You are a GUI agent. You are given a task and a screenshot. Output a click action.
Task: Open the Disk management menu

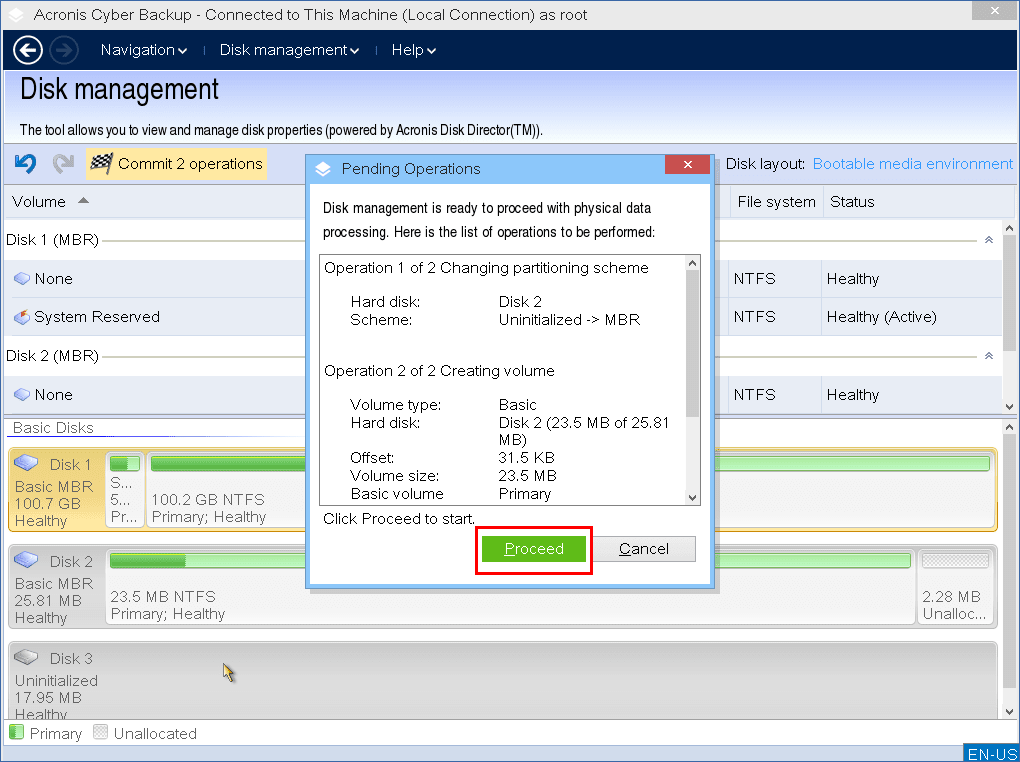coord(289,50)
